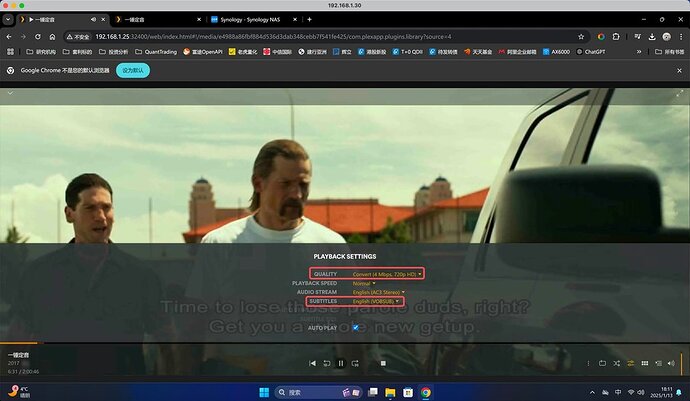Open the Chrome extensions puzzle icon
The width and height of the screenshot is (690, 401).
click(616, 37)
